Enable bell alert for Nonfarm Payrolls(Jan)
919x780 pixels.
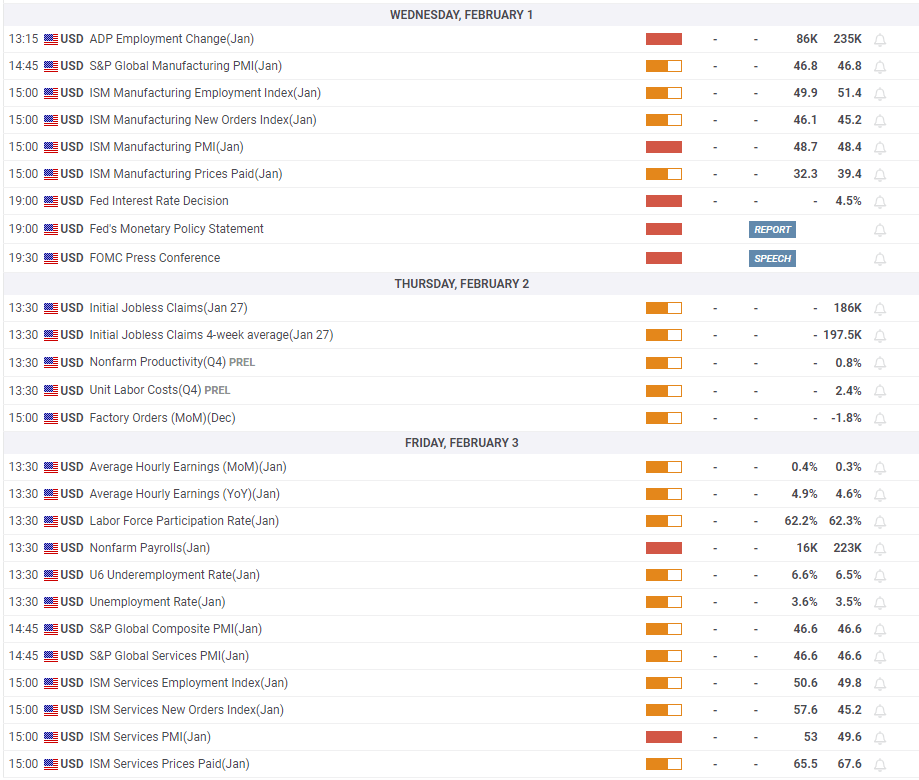click(x=880, y=549)
